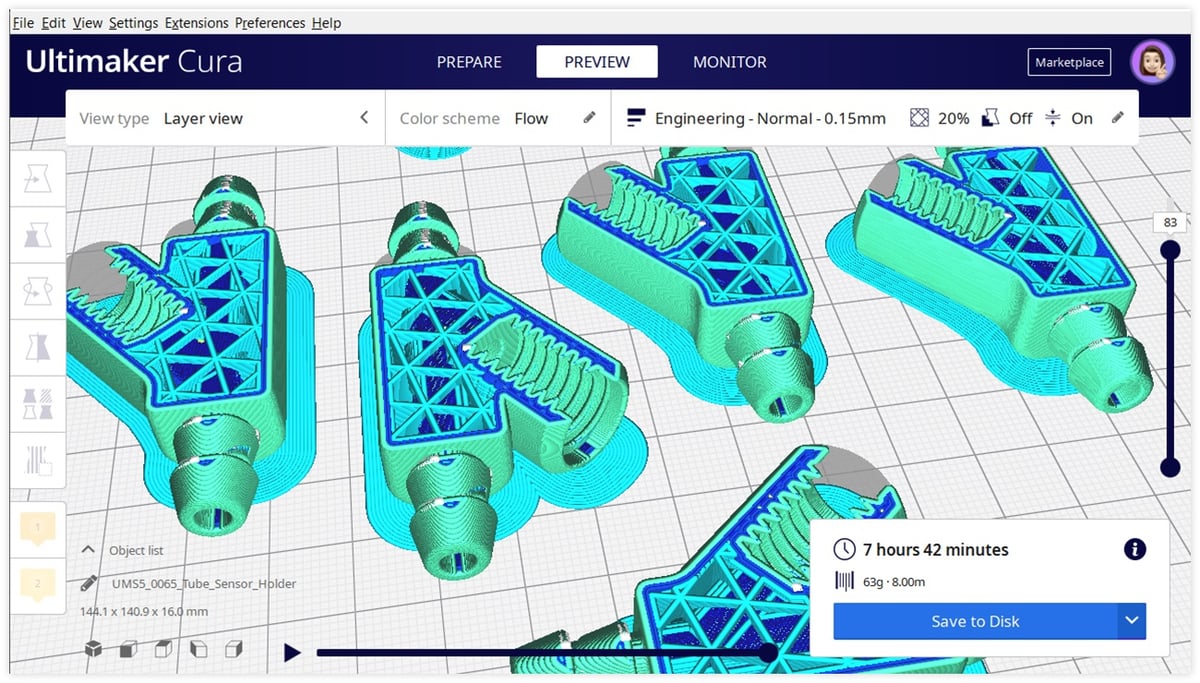Select the Scale tool in left toolbar

point(38,235)
